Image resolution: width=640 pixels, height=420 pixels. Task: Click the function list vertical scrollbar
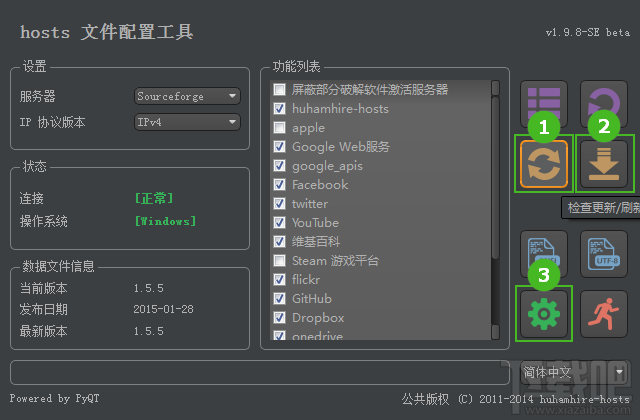coord(495,200)
